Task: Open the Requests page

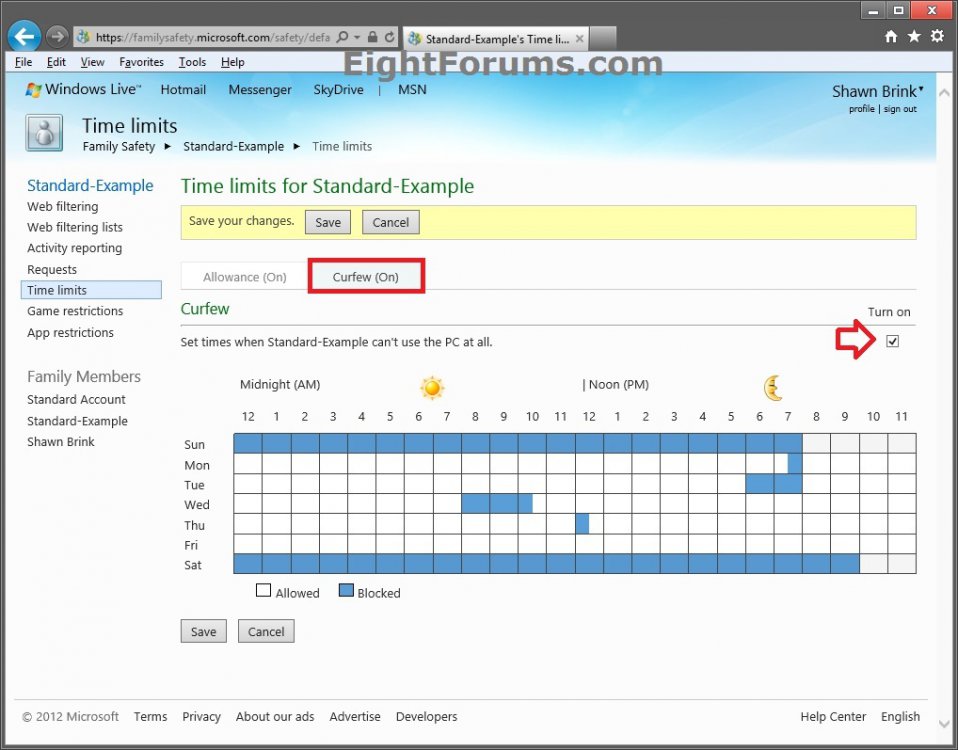Action: 52,269
